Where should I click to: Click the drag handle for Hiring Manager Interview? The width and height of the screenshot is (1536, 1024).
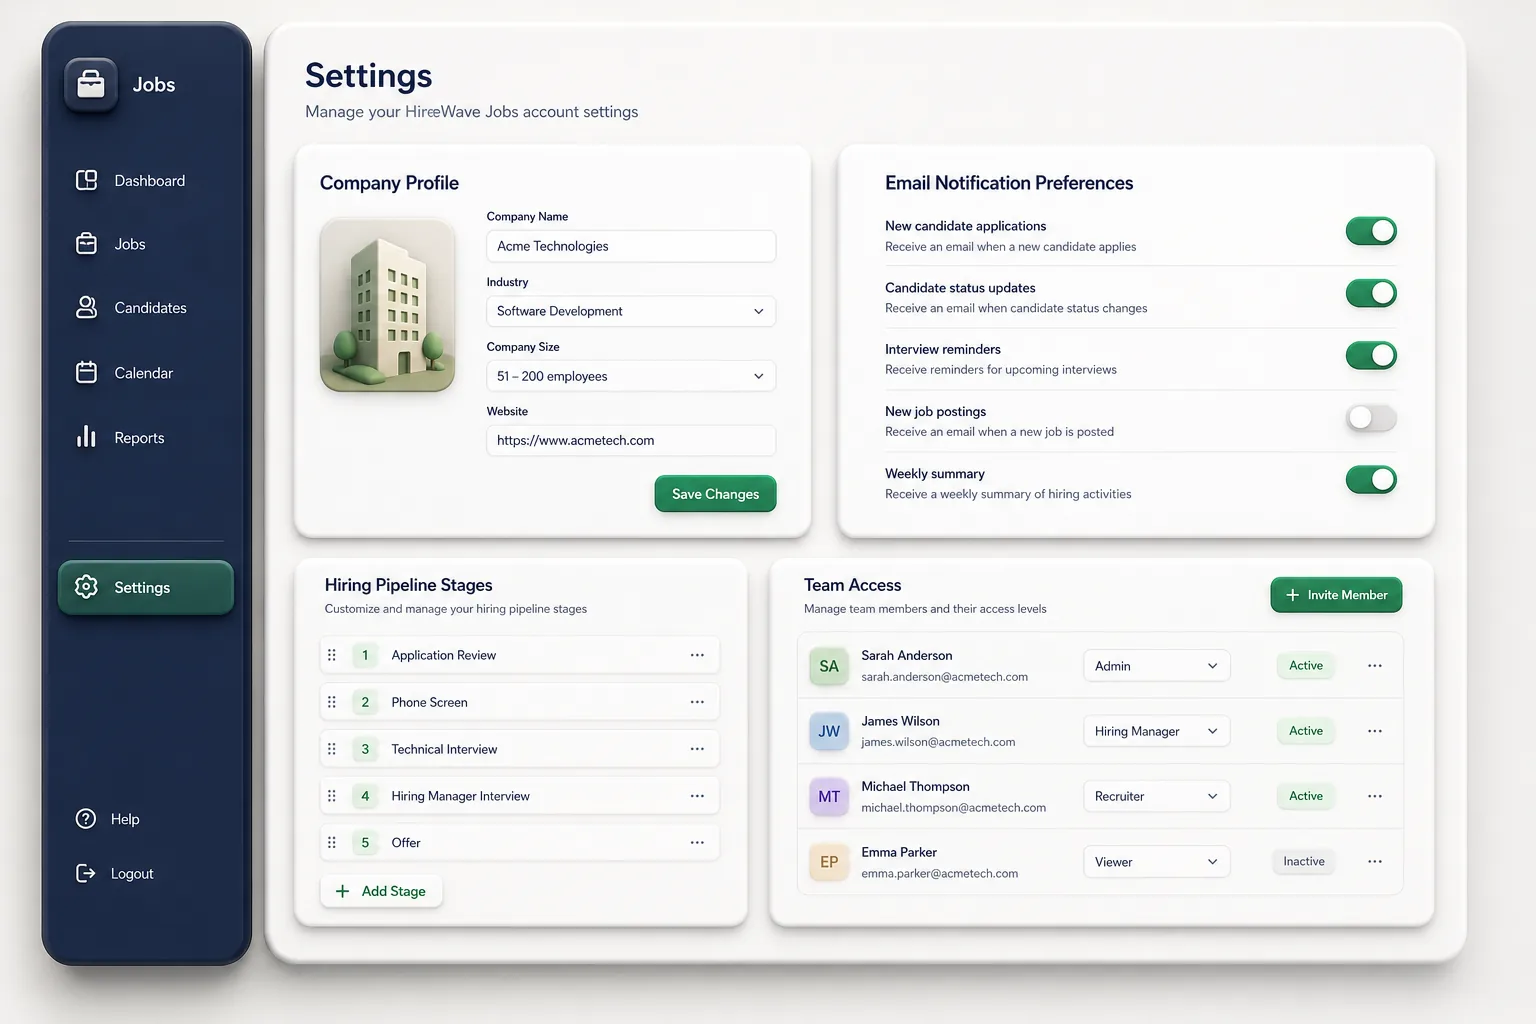click(x=332, y=796)
